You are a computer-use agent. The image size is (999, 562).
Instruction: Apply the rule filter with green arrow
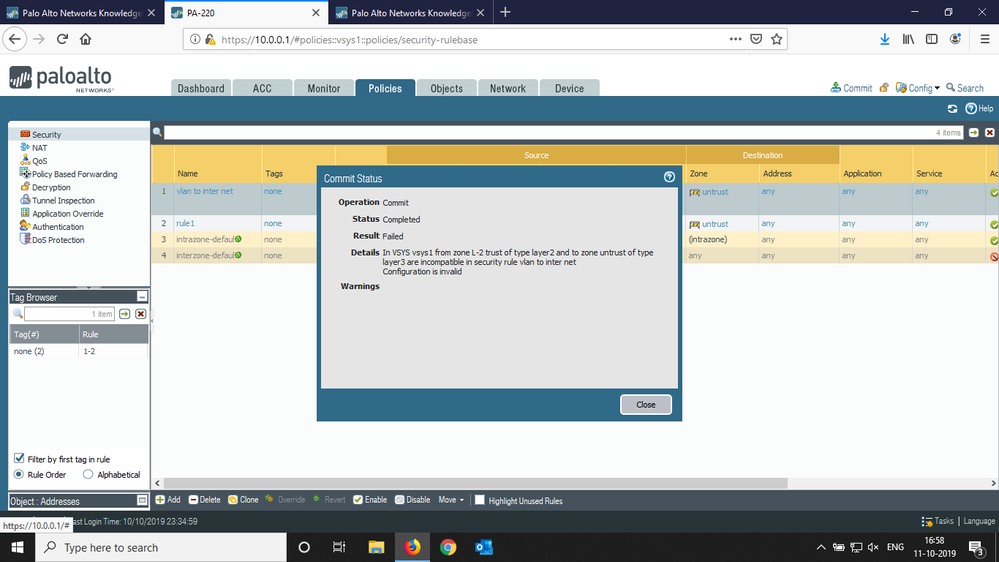[x=974, y=133]
